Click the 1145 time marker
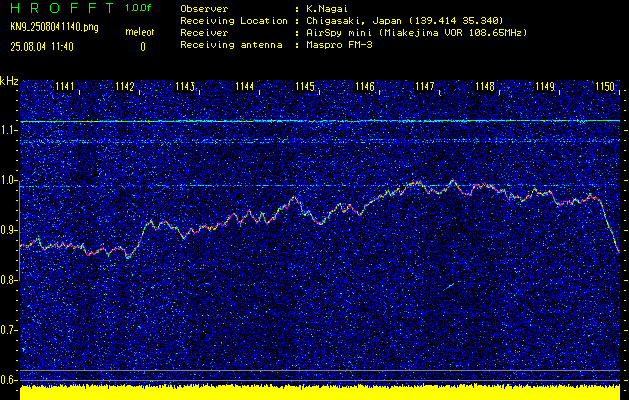Screen dimensions: 629x400 tap(305, 86)
